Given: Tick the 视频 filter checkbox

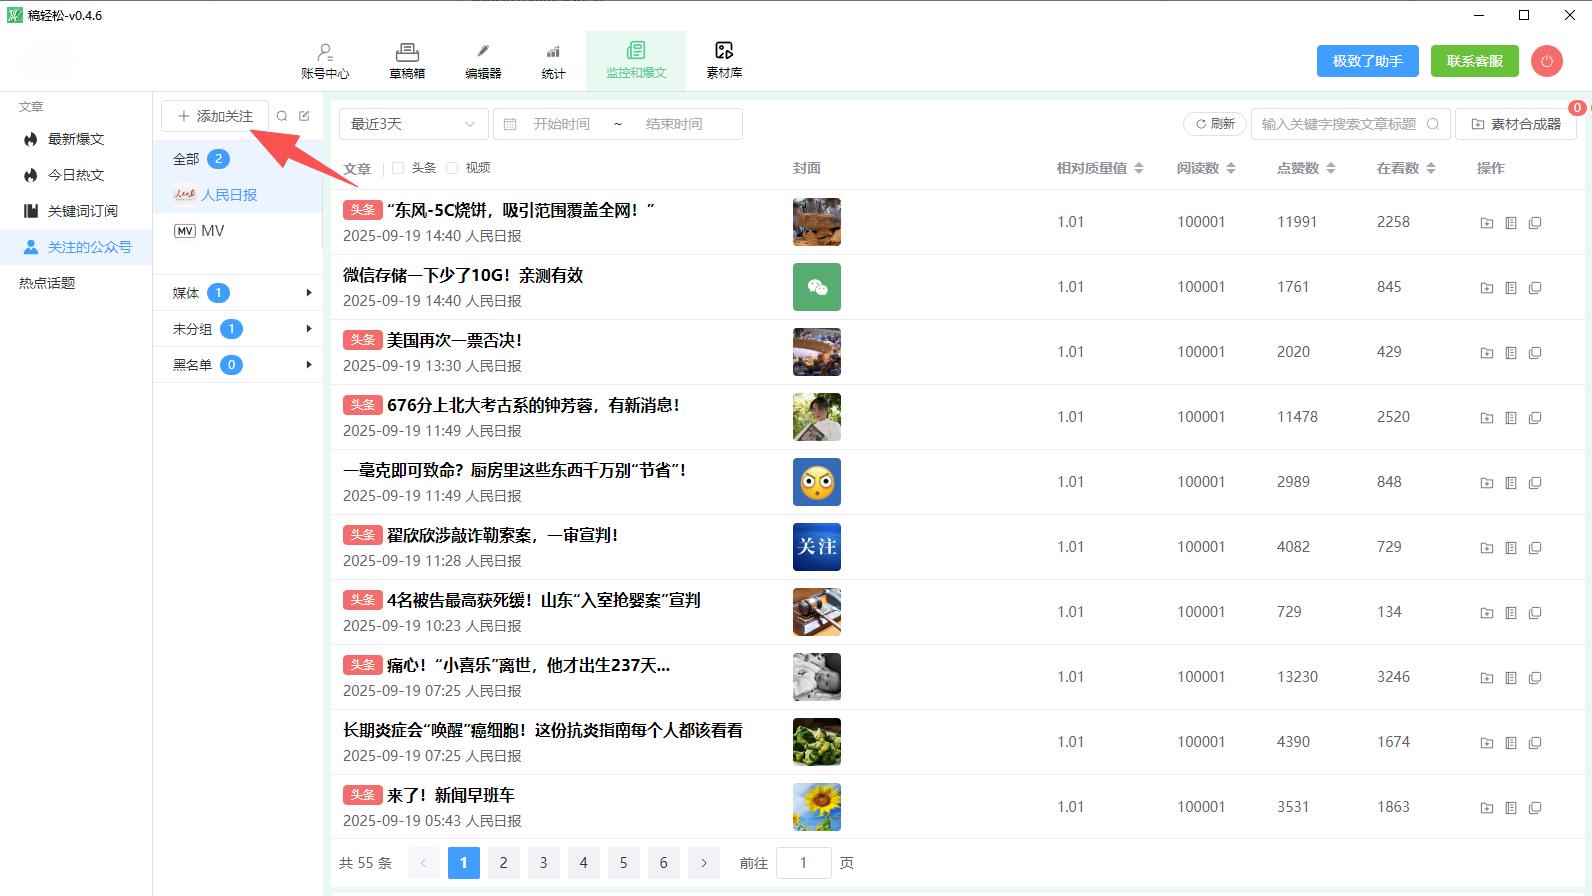Looking at the screenshot, I should (x=452, y=168).
